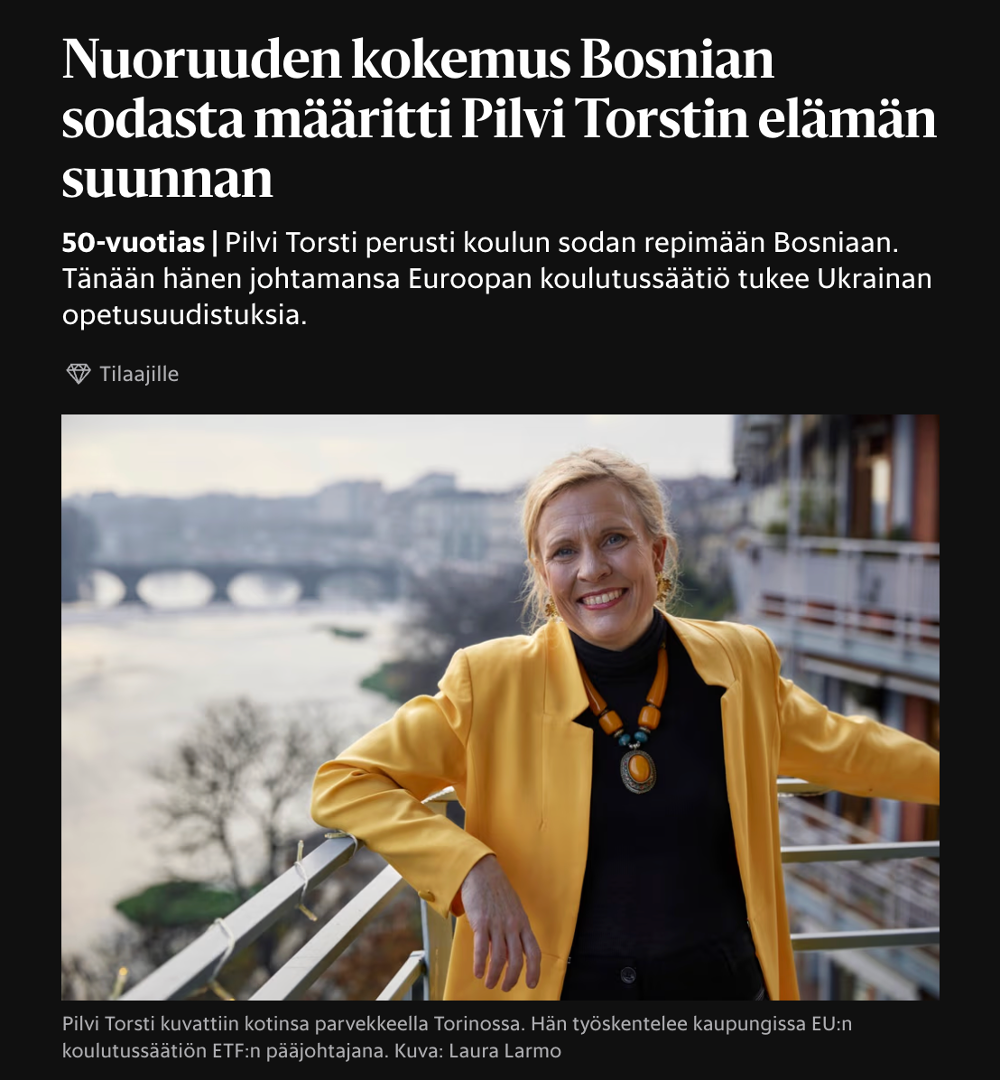Click the photo caption text
The height and width of the screenshot is (1080, 1000).
[457, 1037]
